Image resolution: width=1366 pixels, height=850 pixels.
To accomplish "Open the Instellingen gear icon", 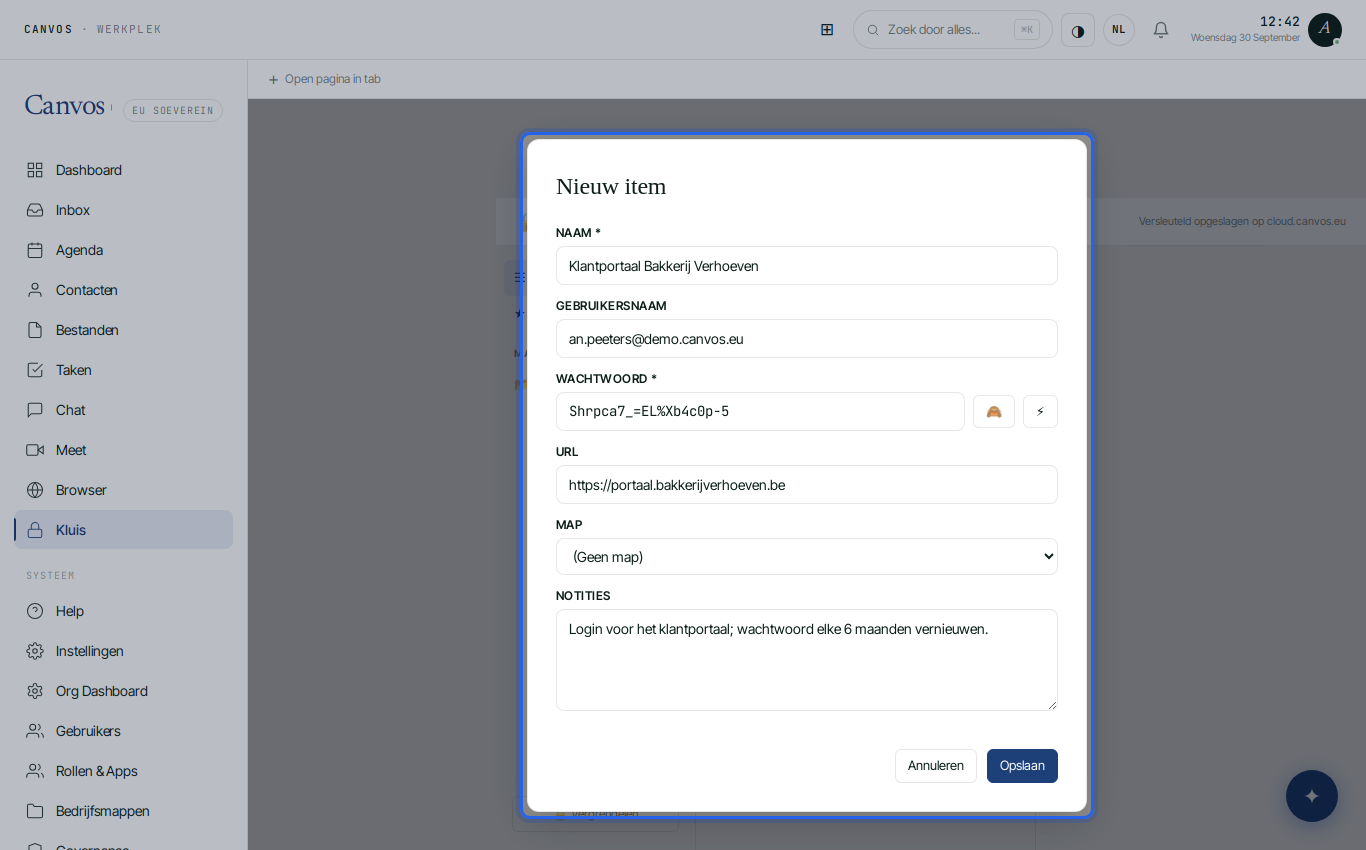I will (35, 651).
